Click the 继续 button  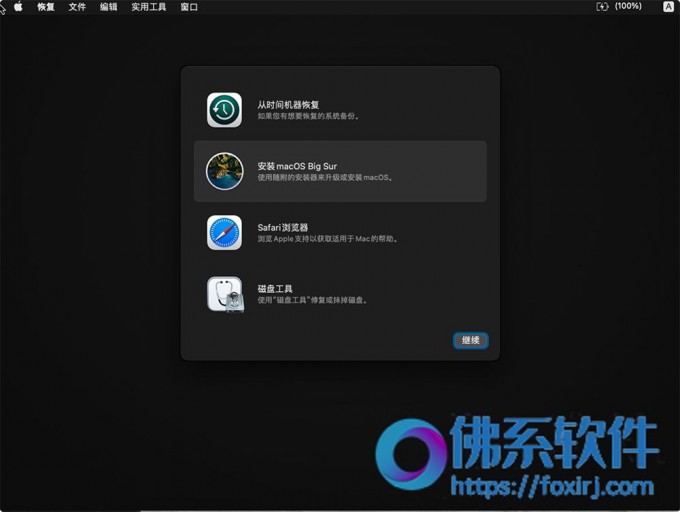(471, 340)
